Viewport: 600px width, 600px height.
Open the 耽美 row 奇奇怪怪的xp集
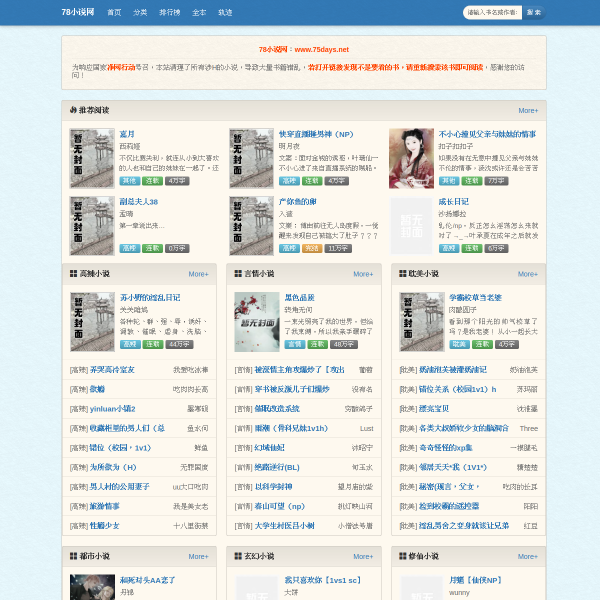click(x=446, y=448)
